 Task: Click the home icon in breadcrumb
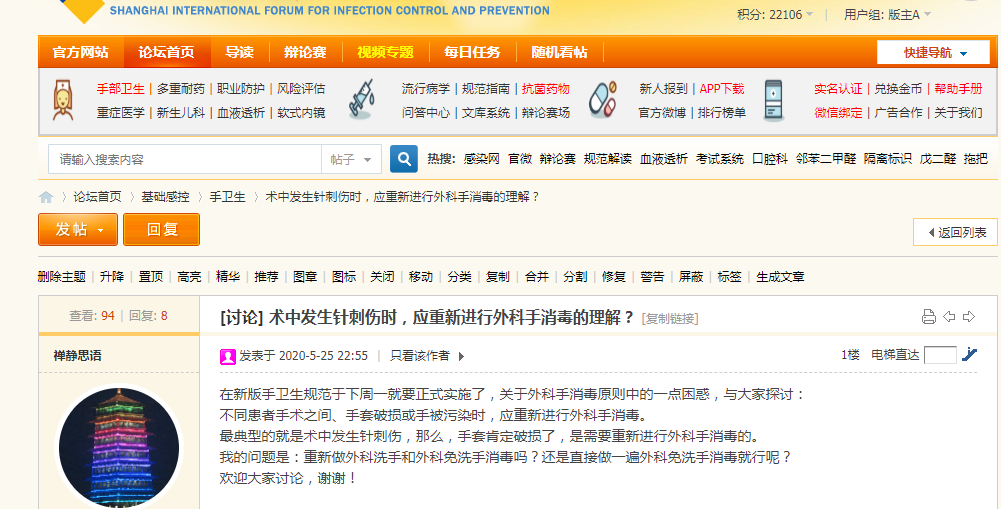tap(46, 197)
